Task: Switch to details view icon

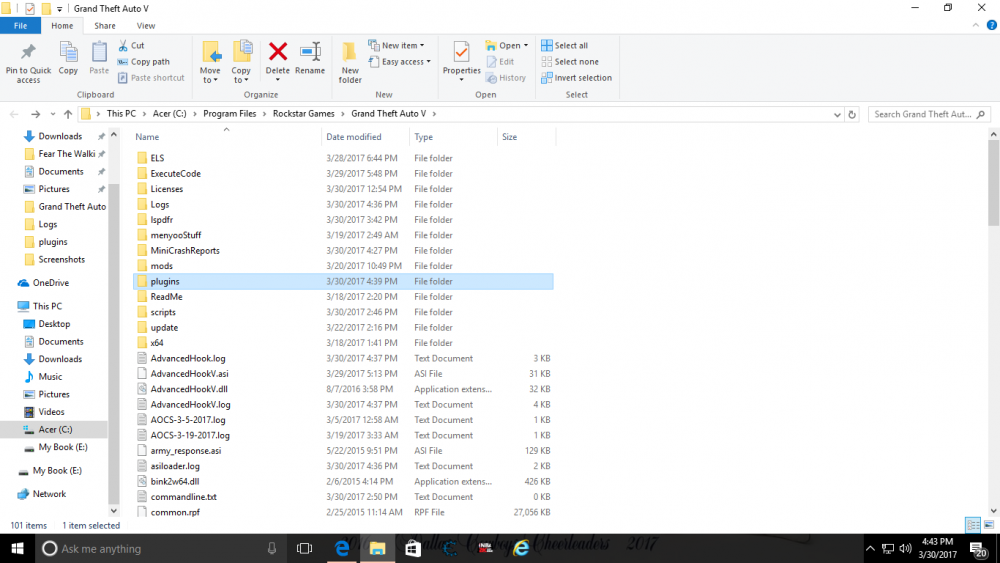Action: tap(973, 525)
